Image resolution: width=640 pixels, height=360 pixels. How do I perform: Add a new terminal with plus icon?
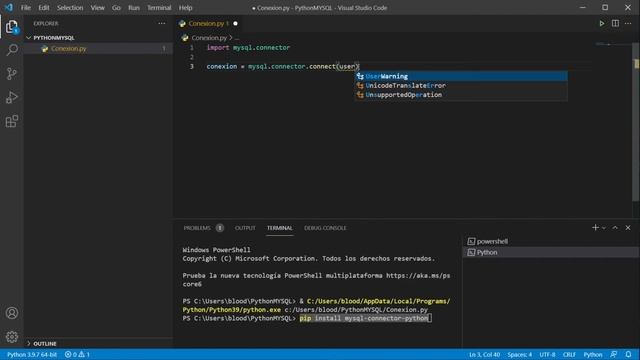595,228
